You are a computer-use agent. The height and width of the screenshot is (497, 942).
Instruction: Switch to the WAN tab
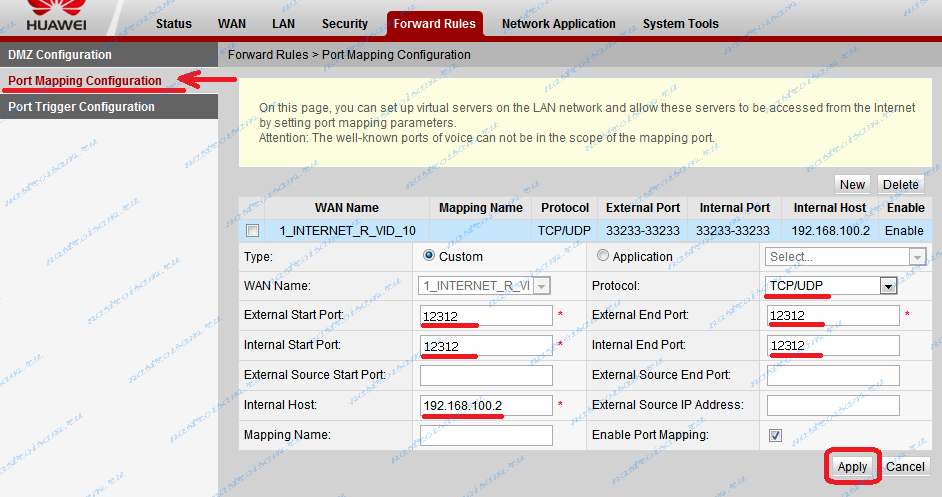coord(230,24)
